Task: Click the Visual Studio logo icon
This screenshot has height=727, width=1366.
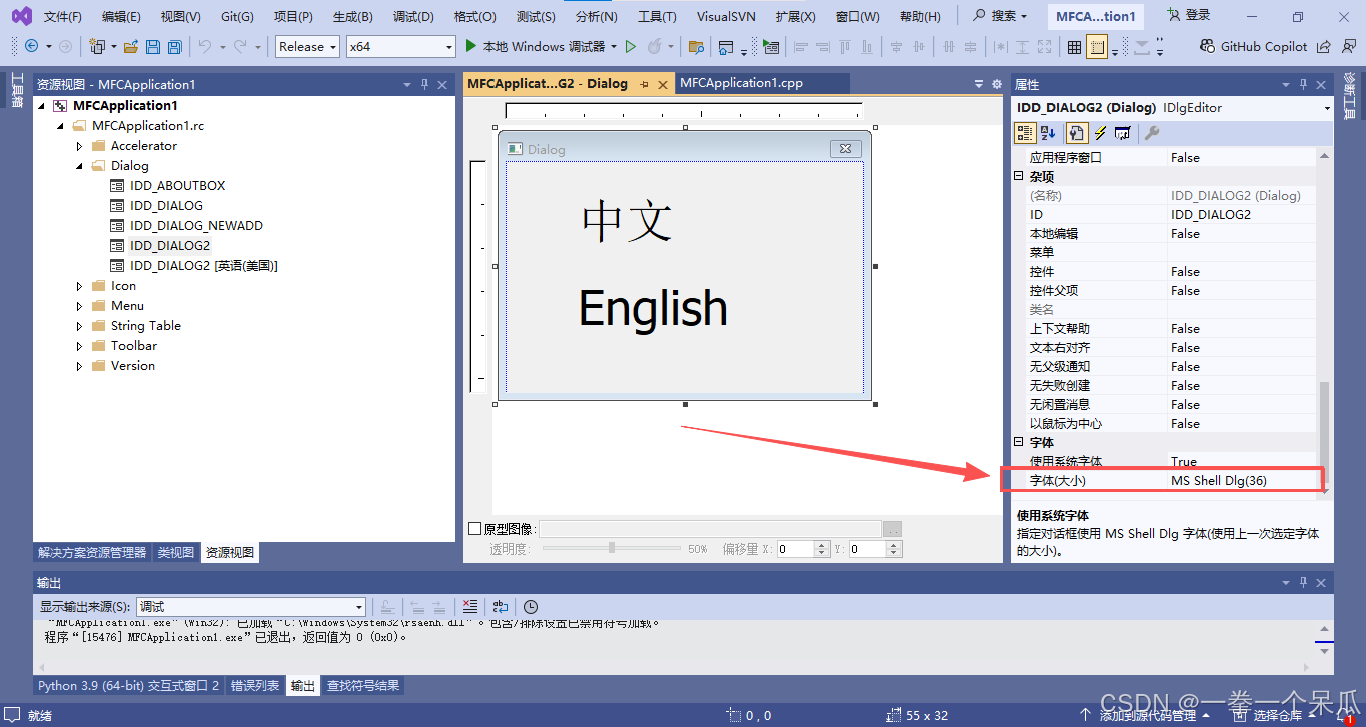Action: (x=21, y=16)
